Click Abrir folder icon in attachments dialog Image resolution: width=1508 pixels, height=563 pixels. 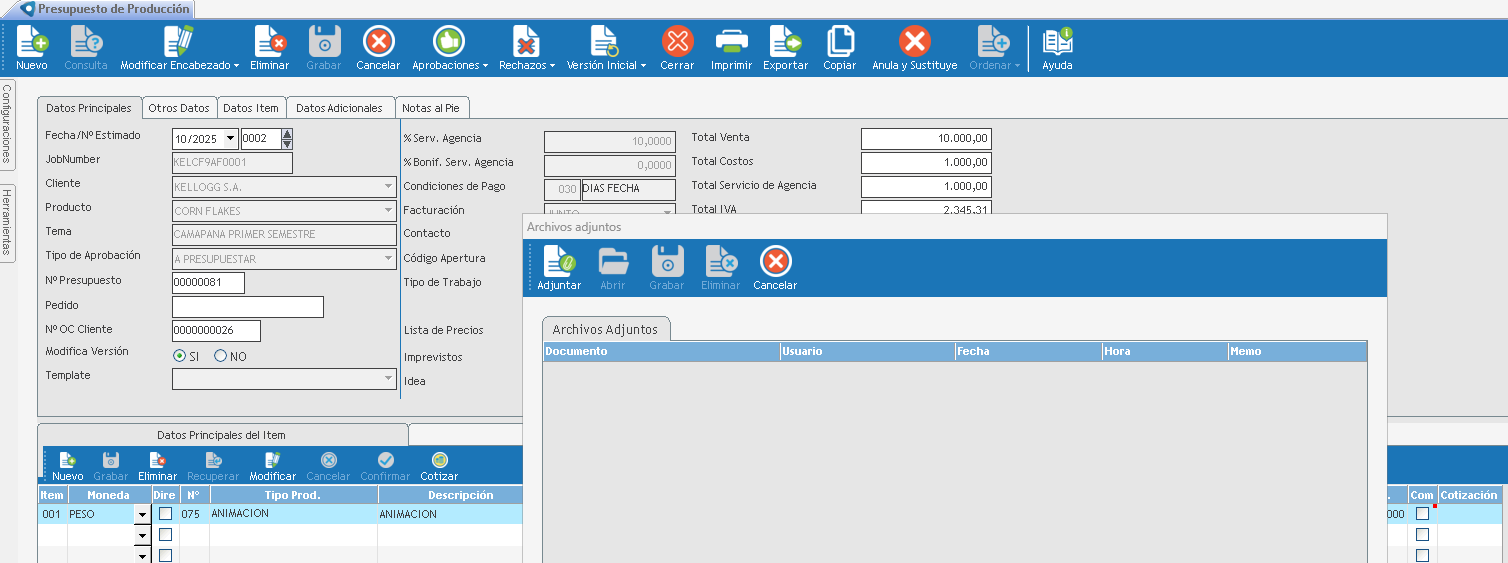click(x=613, y=268)
